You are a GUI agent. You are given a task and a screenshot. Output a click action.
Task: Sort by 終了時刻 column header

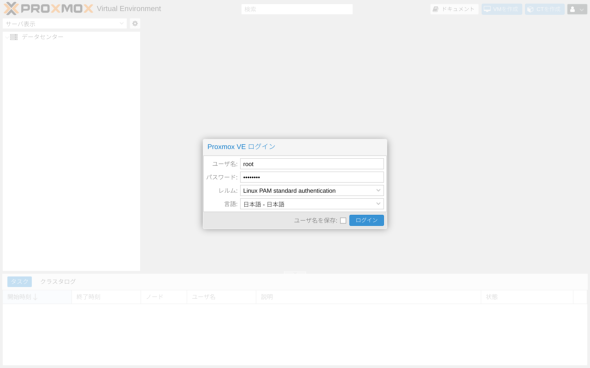(106, 297)
